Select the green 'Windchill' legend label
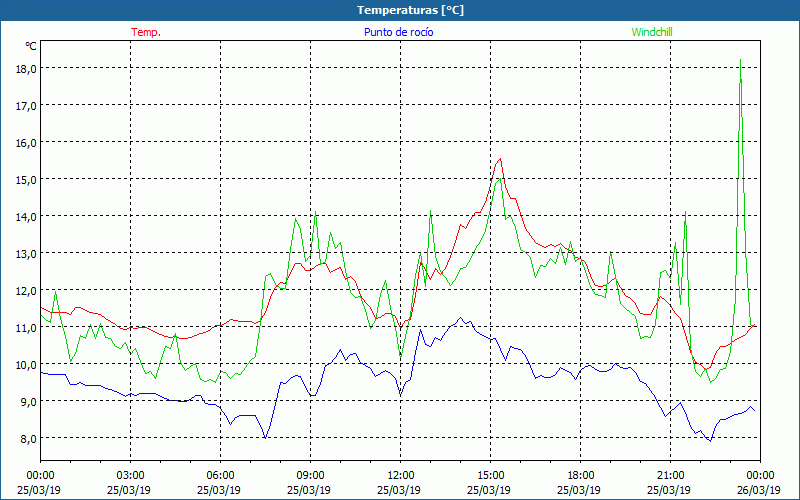The image size is (800, 500). [652, 32]
